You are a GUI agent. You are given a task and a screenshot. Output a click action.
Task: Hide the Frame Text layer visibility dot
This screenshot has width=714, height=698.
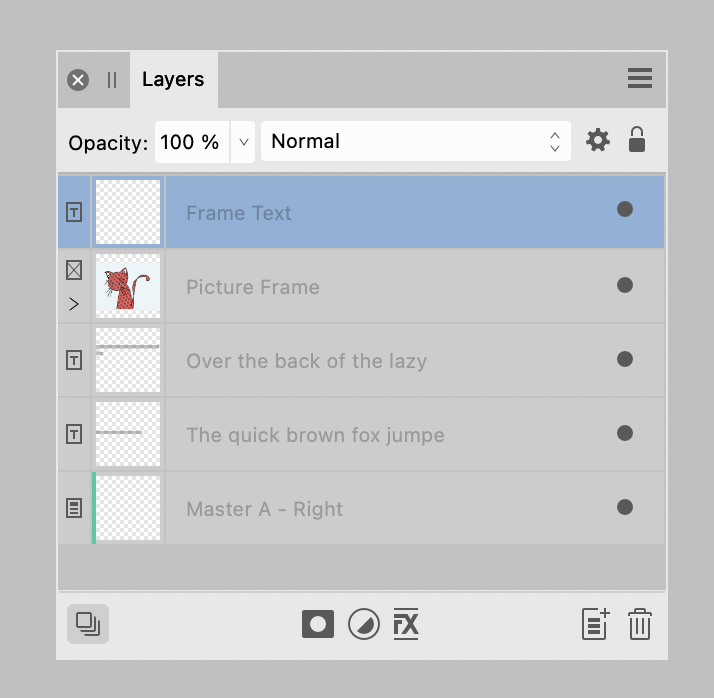(x=625, y=209)
